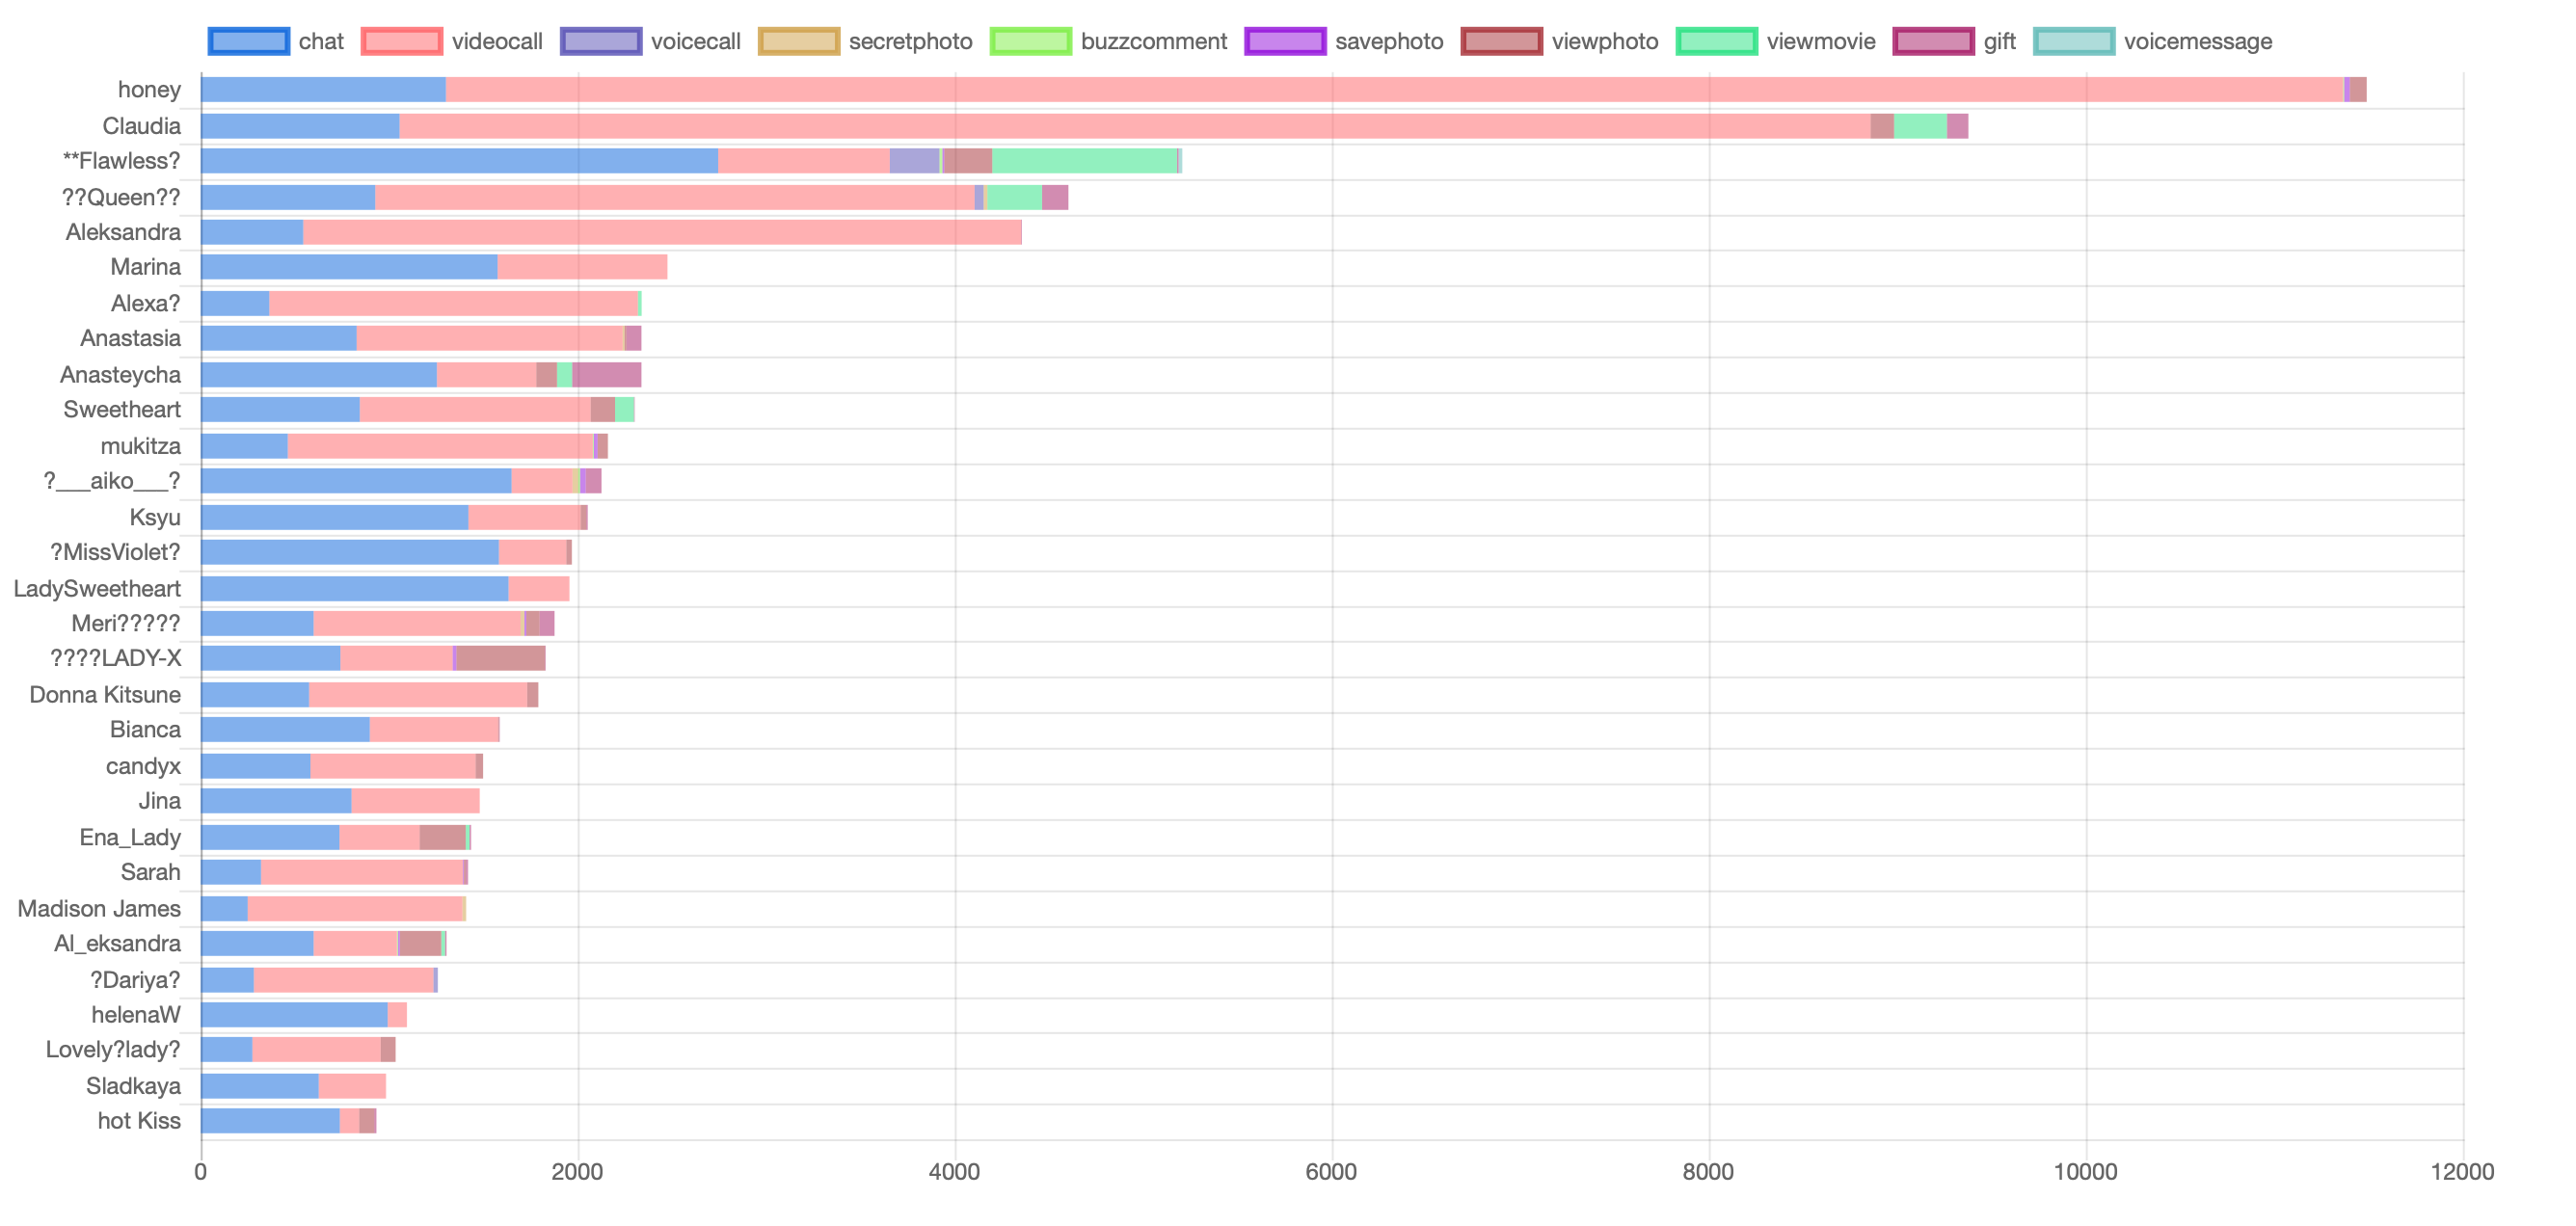Click the '2000' x-axis tick value

click(578, 1172)
